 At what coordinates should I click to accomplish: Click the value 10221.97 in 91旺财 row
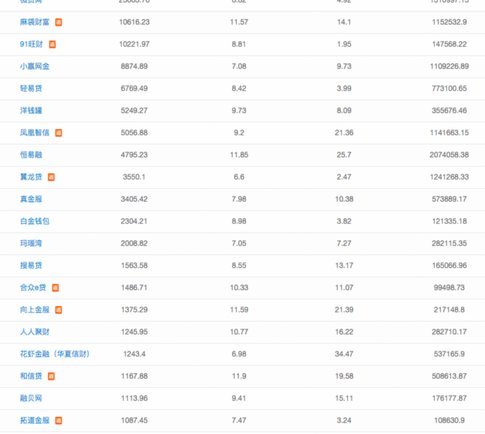click(x=134, y=44)
